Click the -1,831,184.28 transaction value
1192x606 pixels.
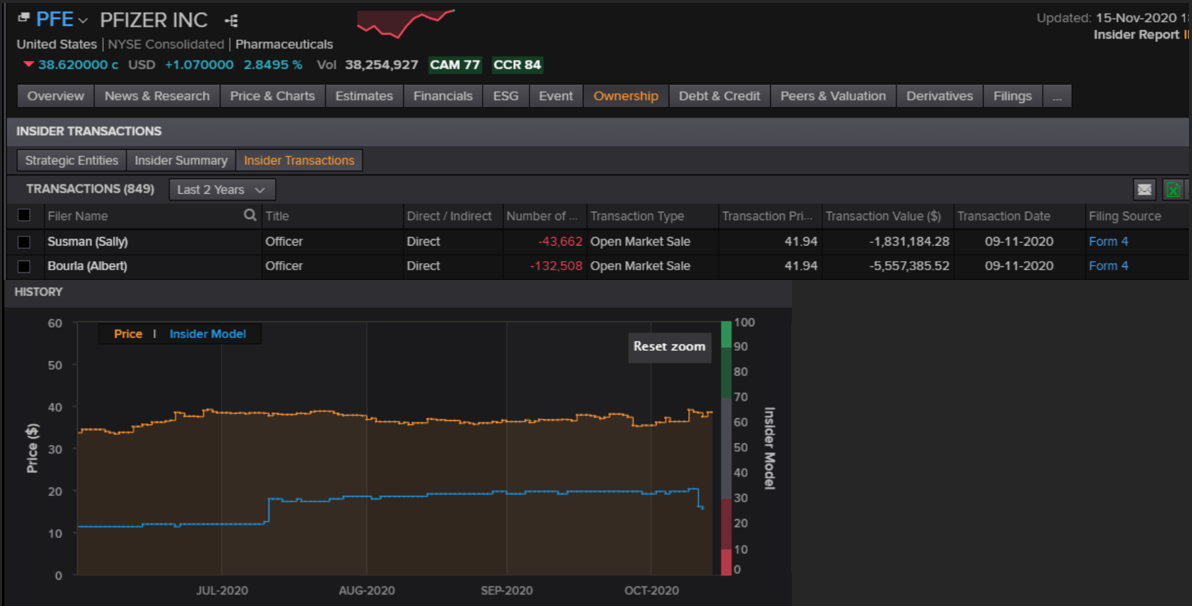pyautogui.click(x=909, y=242)
